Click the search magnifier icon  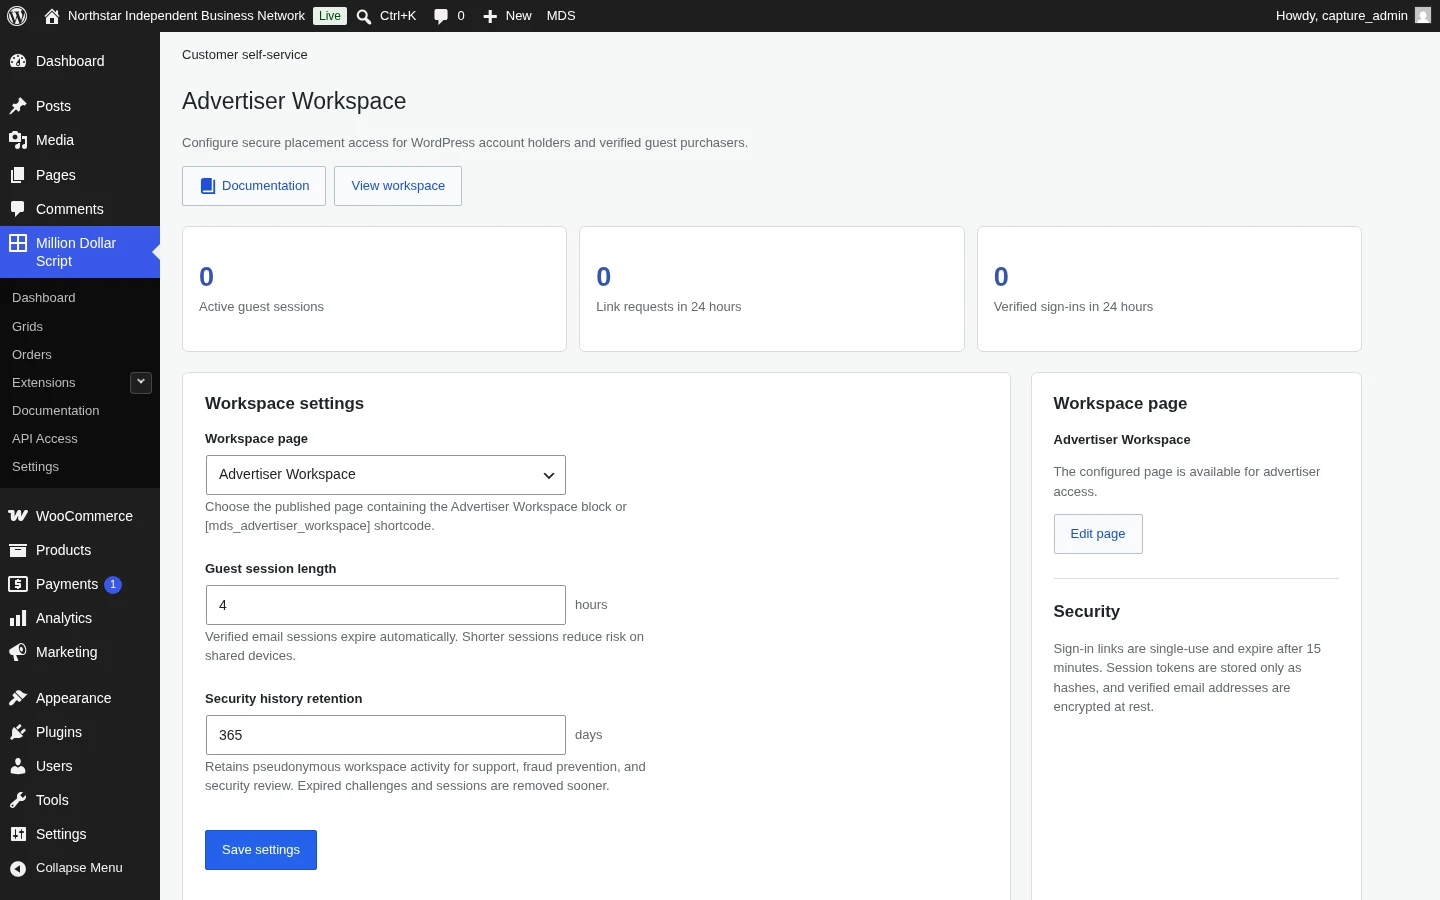coord(364,16)
